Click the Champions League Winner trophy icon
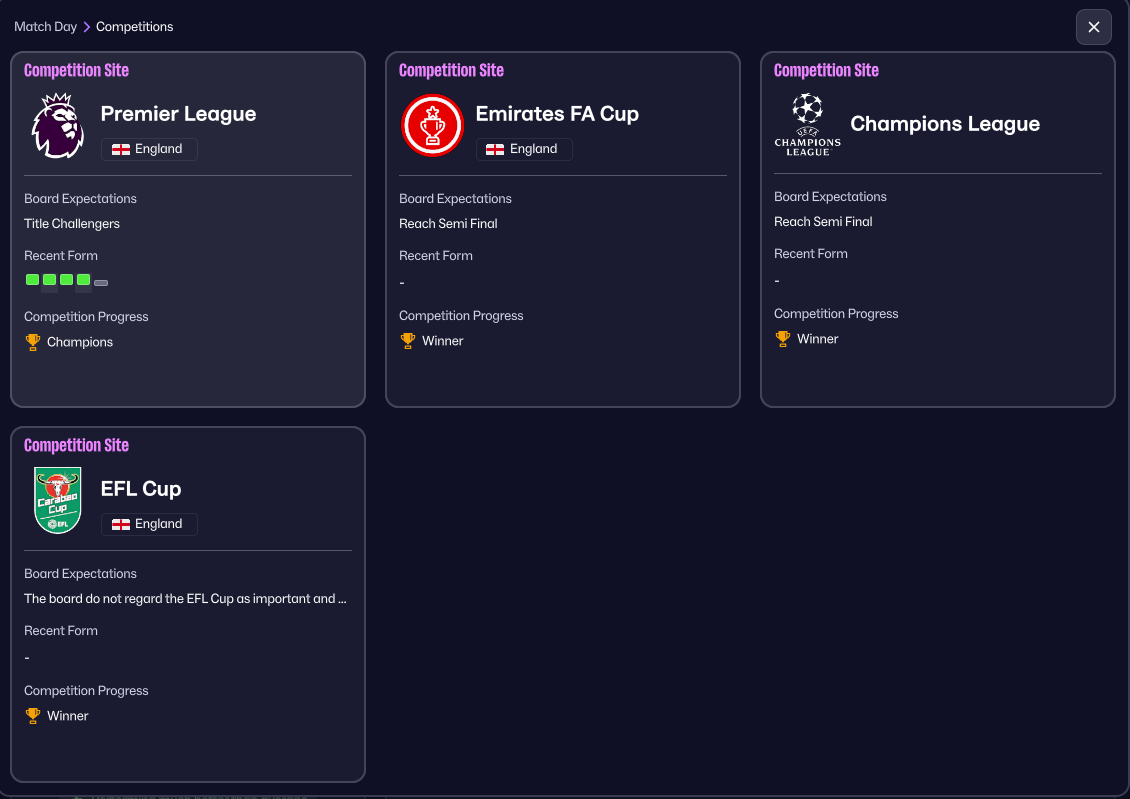The width and height of the screenshot is (1130, 799). pyautogui.click(x=783, y=339)
